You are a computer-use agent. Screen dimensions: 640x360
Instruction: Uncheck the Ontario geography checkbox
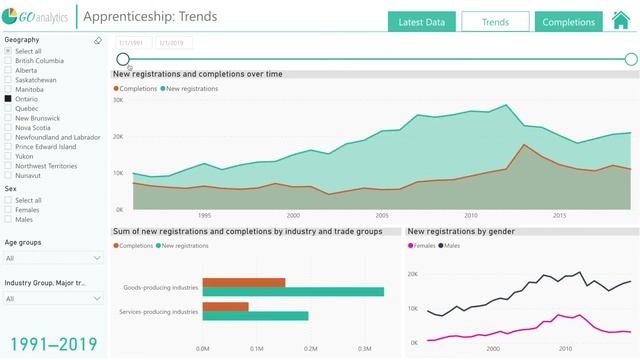pyautogui.click(x=8, y=99)
